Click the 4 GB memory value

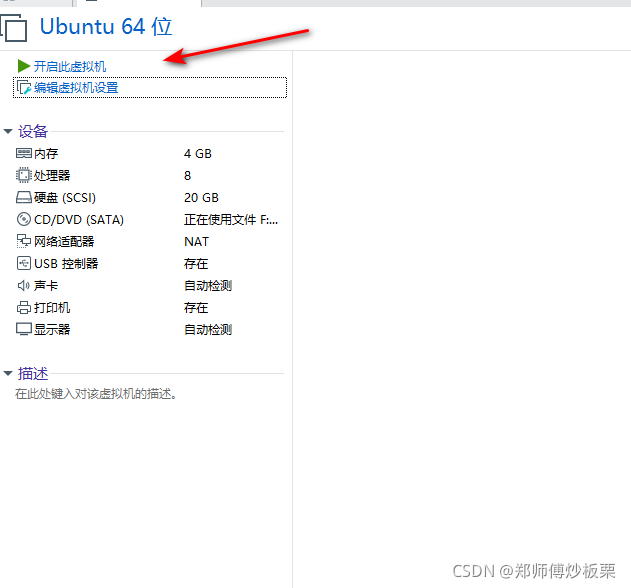(198, 154)
